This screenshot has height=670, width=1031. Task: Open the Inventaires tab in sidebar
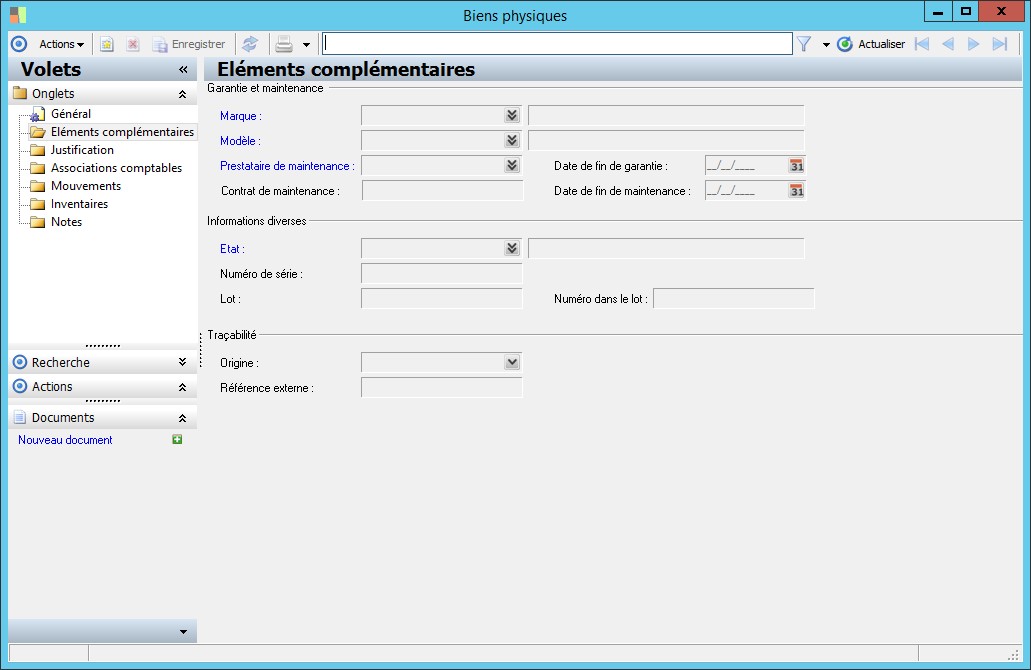point(79,204)
